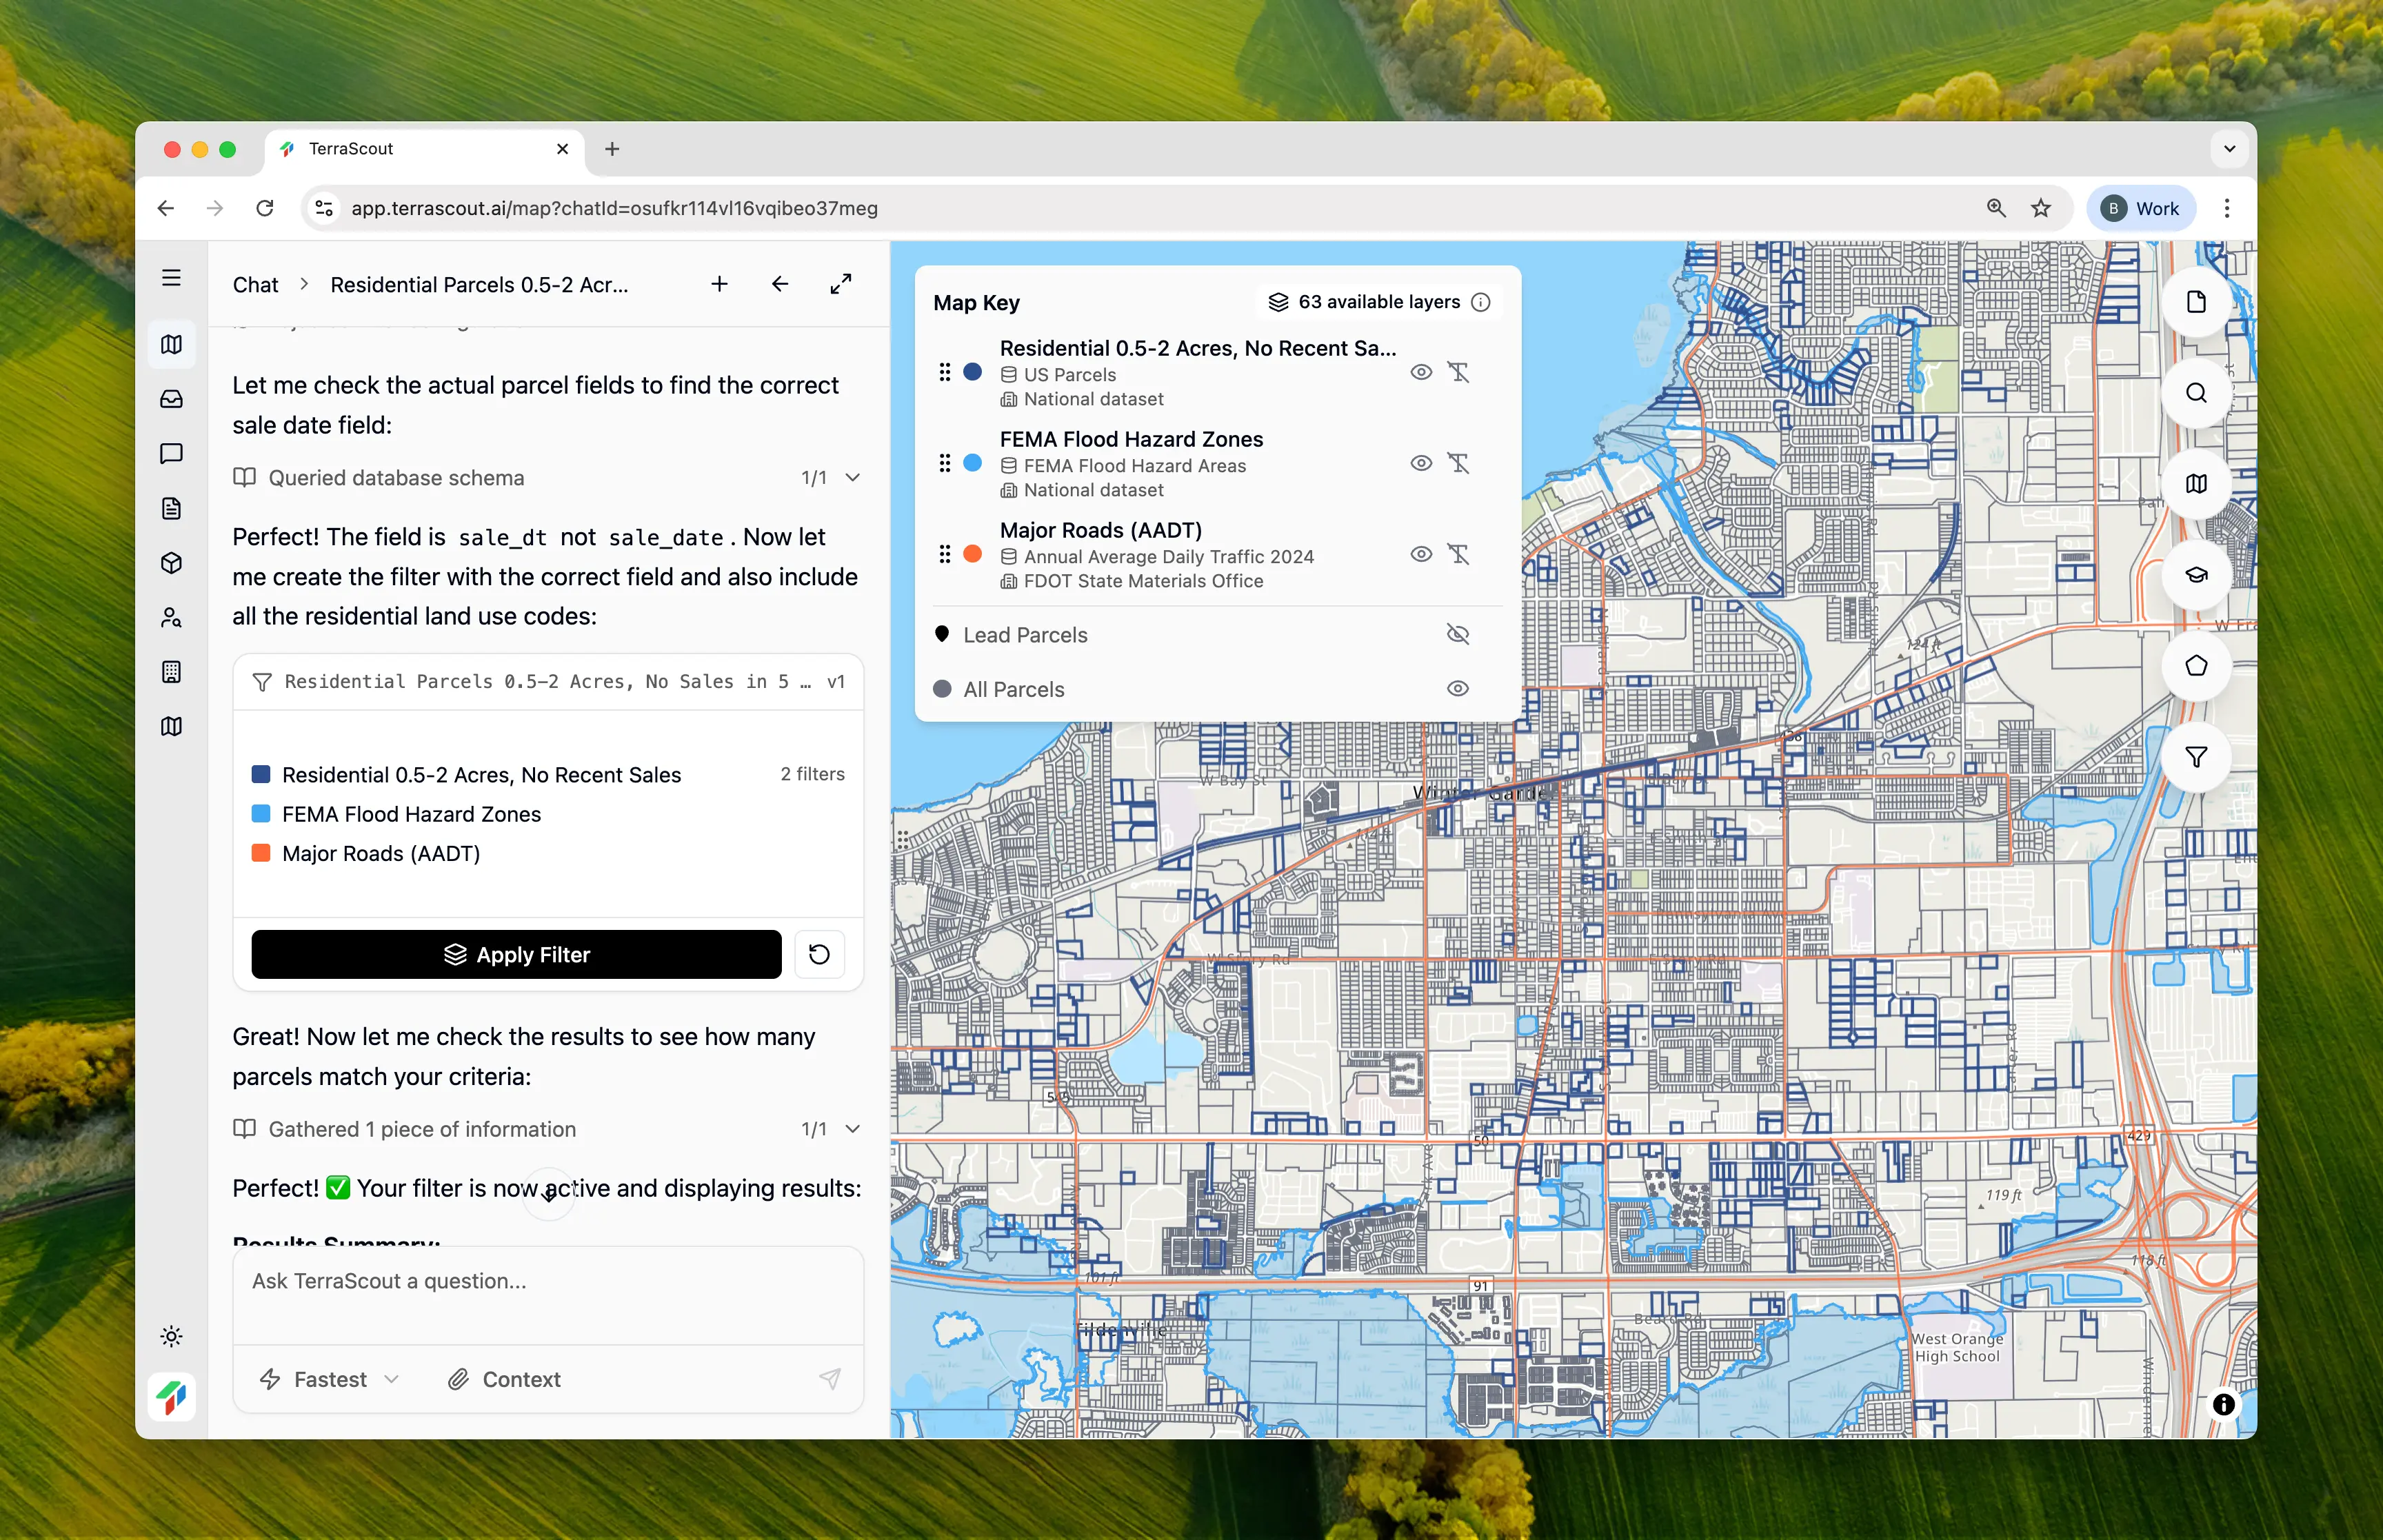The width and height of the screenshot is (2383, 1540).
Task: Go to Chat in the breadcrumb
Action: 255,285
